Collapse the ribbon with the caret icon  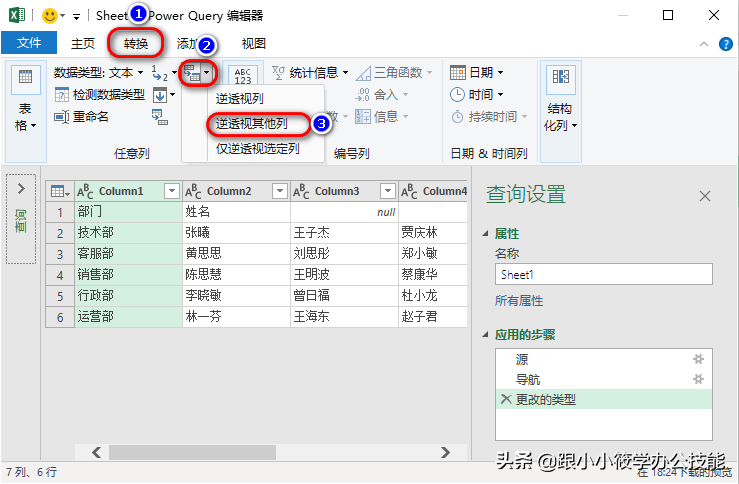tap(704, 44)
